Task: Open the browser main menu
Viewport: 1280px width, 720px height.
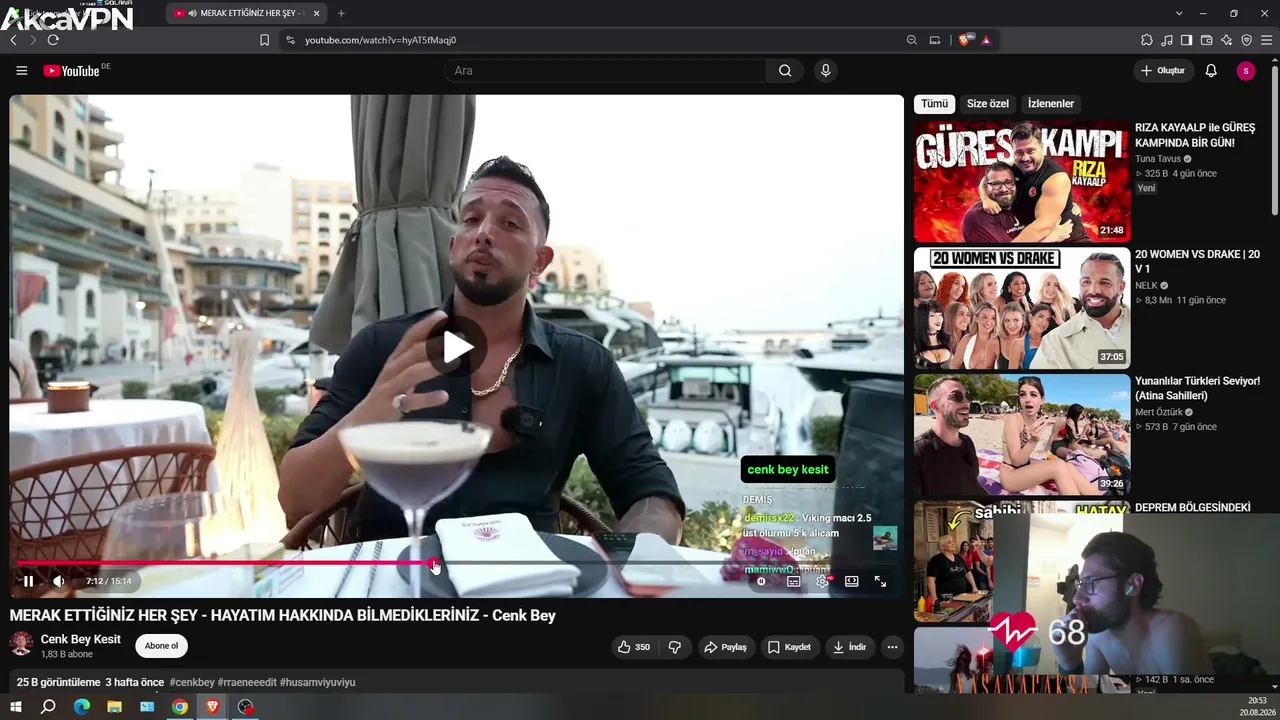Action: [1266, 40]
